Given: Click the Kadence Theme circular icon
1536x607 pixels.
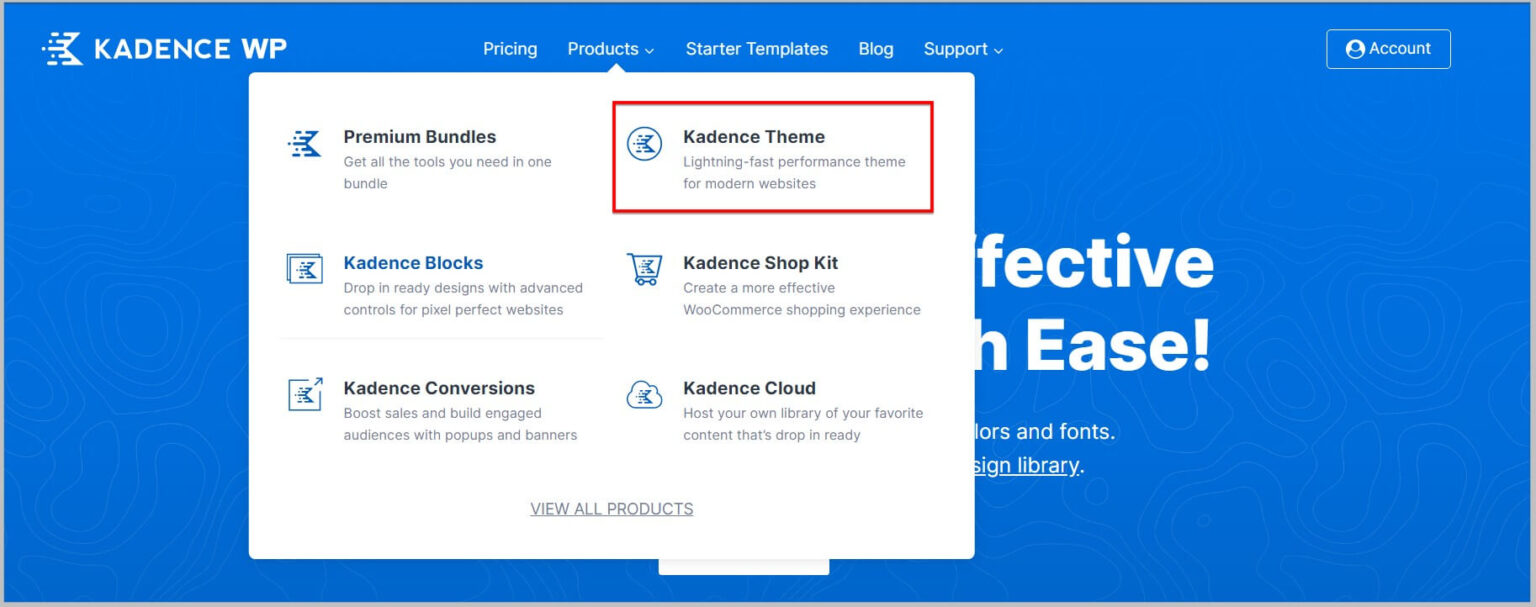Looking at the screenshot, I should pos(643,145).
